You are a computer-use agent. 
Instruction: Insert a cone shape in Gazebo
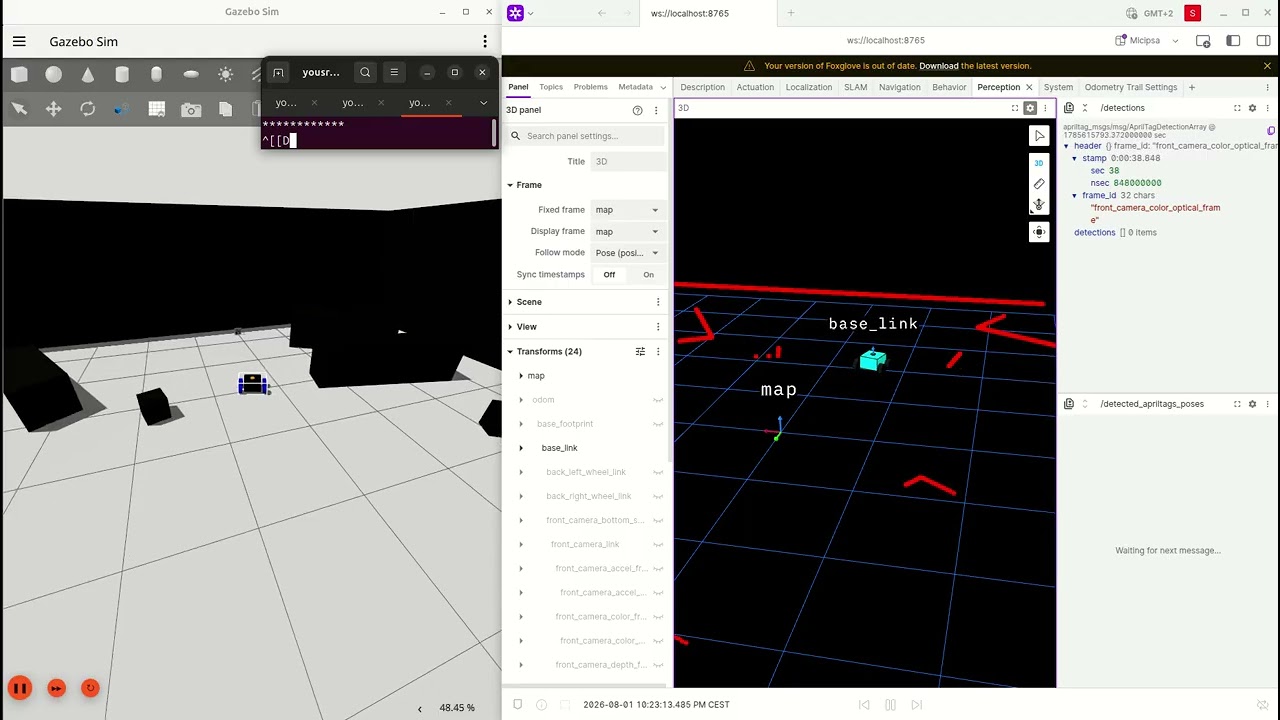[x=88, y=74]
